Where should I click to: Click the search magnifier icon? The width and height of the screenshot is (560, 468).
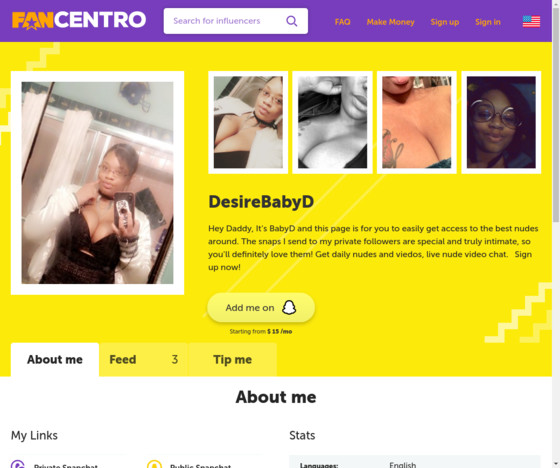click(x=292, y=21)
